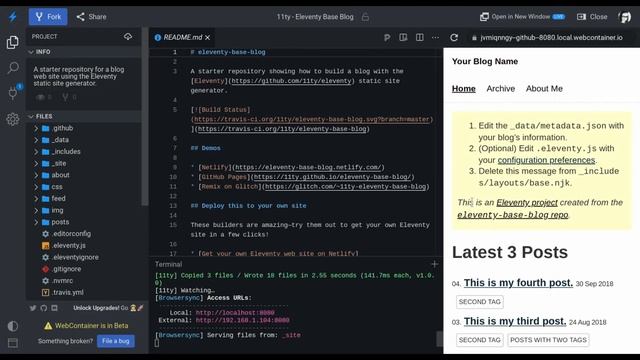The height and width of the screenshot is (360, 640).
Task: Toggle the bottom panel layout icon
Action: point(13,342)
